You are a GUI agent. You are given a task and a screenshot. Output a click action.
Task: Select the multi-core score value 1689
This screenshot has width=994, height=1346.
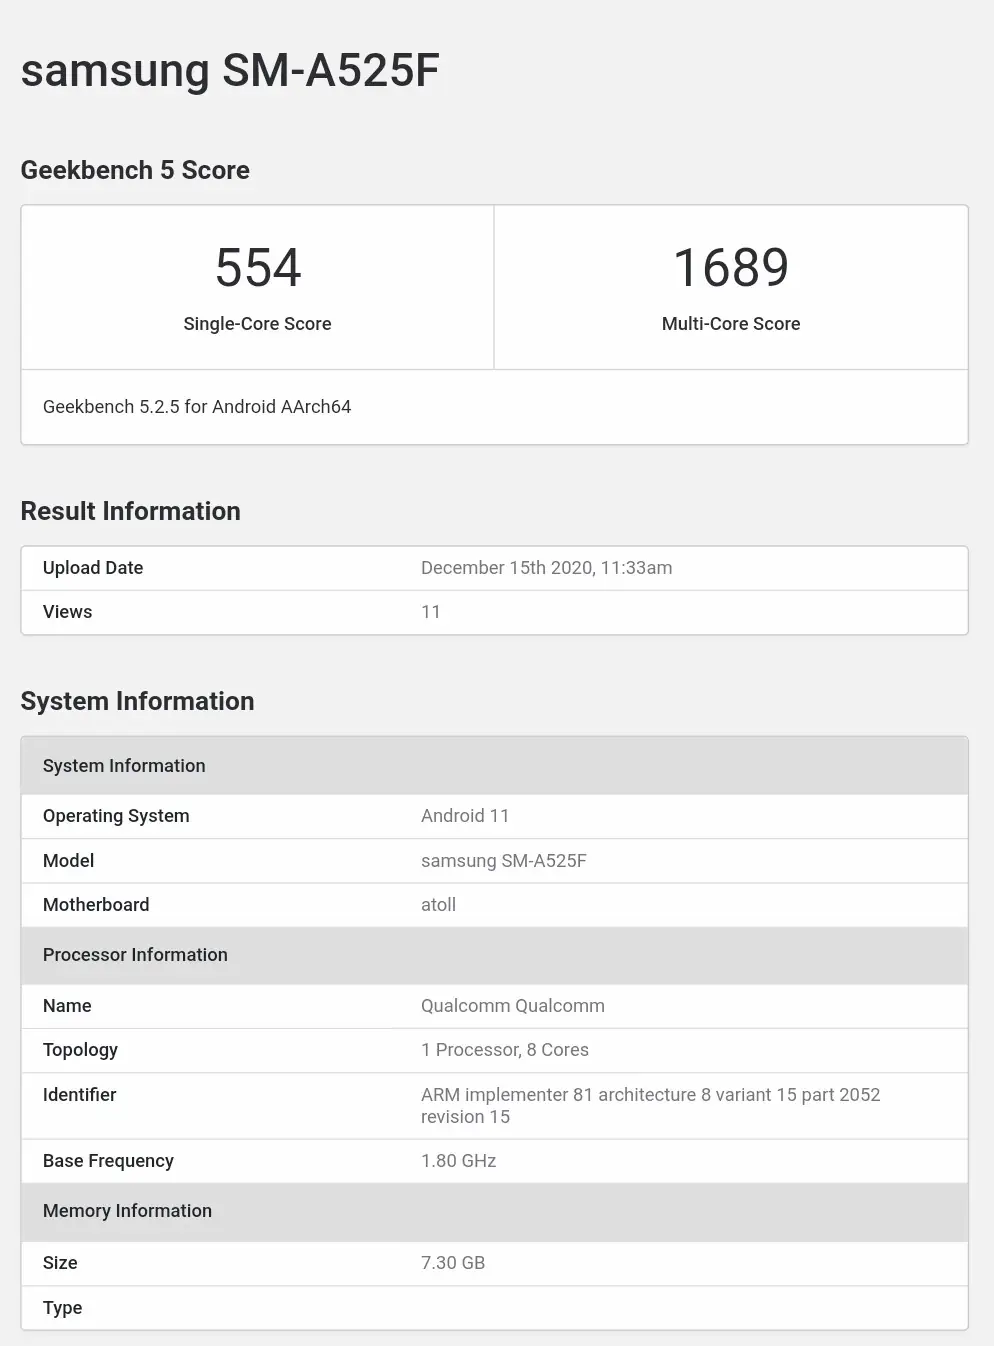point(731,268)
